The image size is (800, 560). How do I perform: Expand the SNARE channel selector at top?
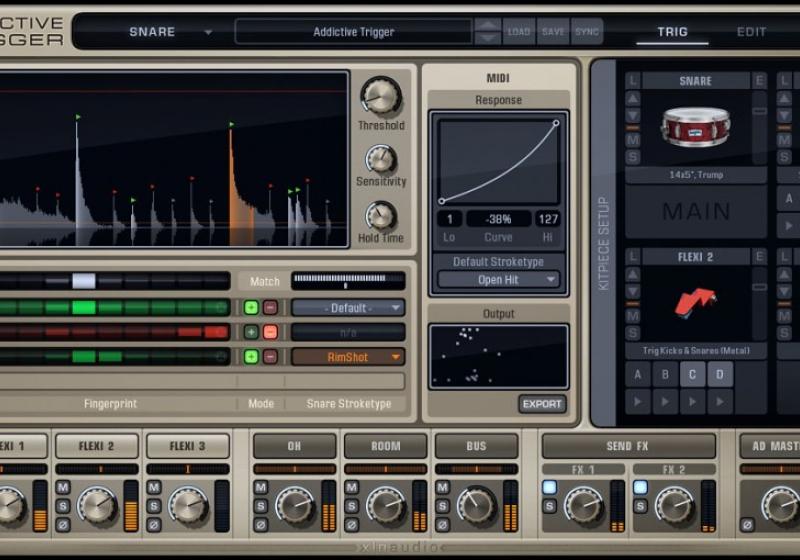208,32
